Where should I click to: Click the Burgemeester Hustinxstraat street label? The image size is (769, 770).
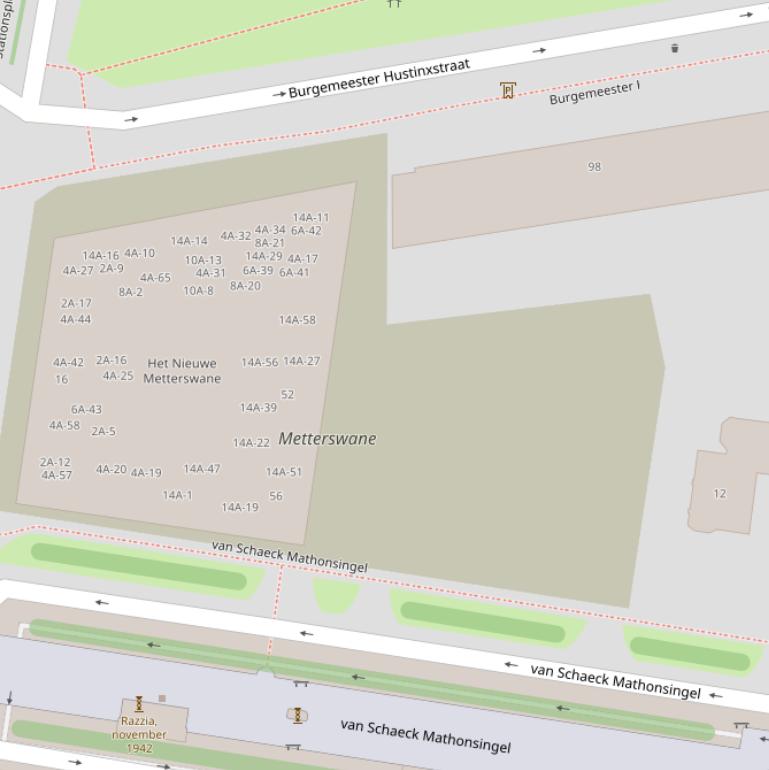(x=379, y=78)
